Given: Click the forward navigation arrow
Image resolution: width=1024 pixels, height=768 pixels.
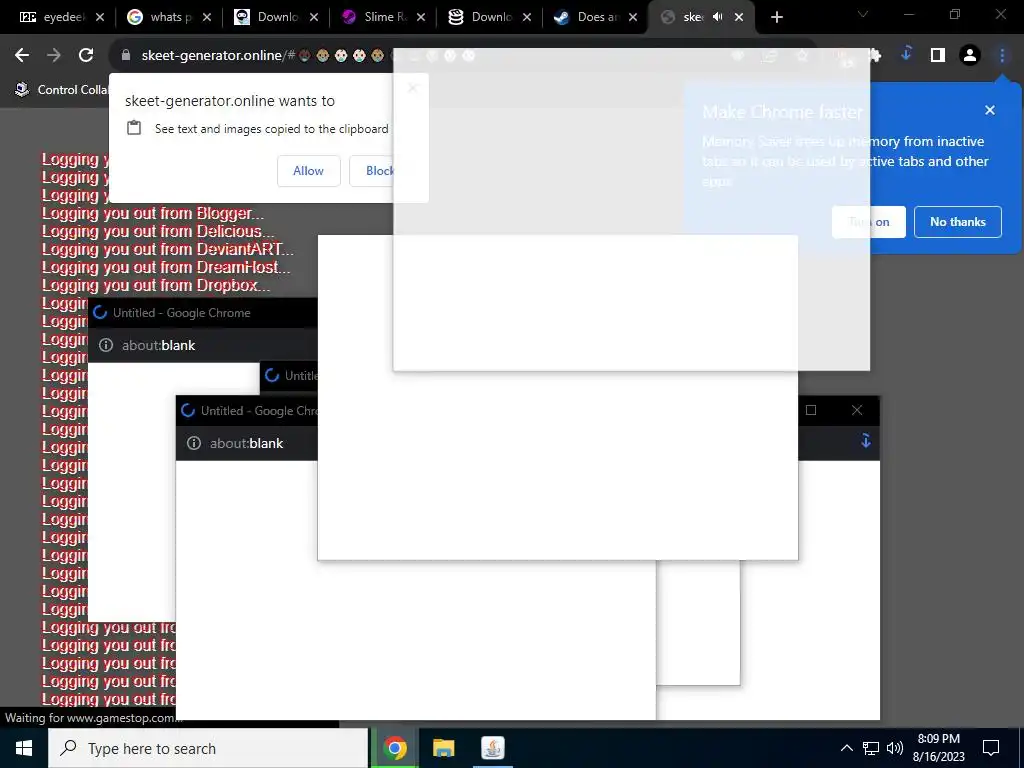Looking at the screenshot, I should (x=54, y=56).
